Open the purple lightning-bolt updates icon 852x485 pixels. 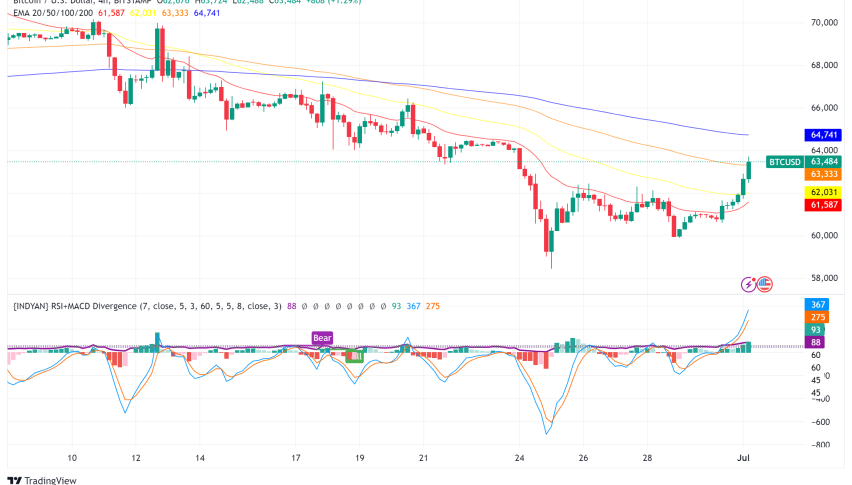(x=748, y=284)
